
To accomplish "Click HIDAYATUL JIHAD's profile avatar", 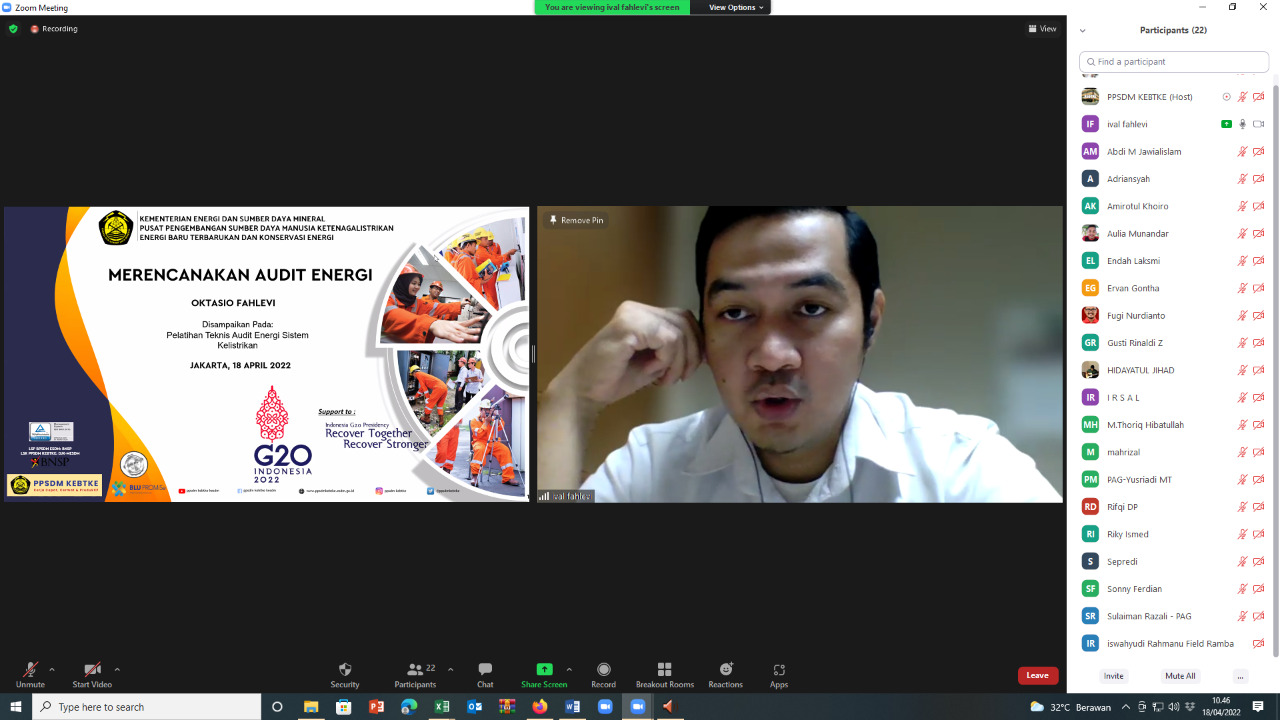I will tap(1090, 370).
